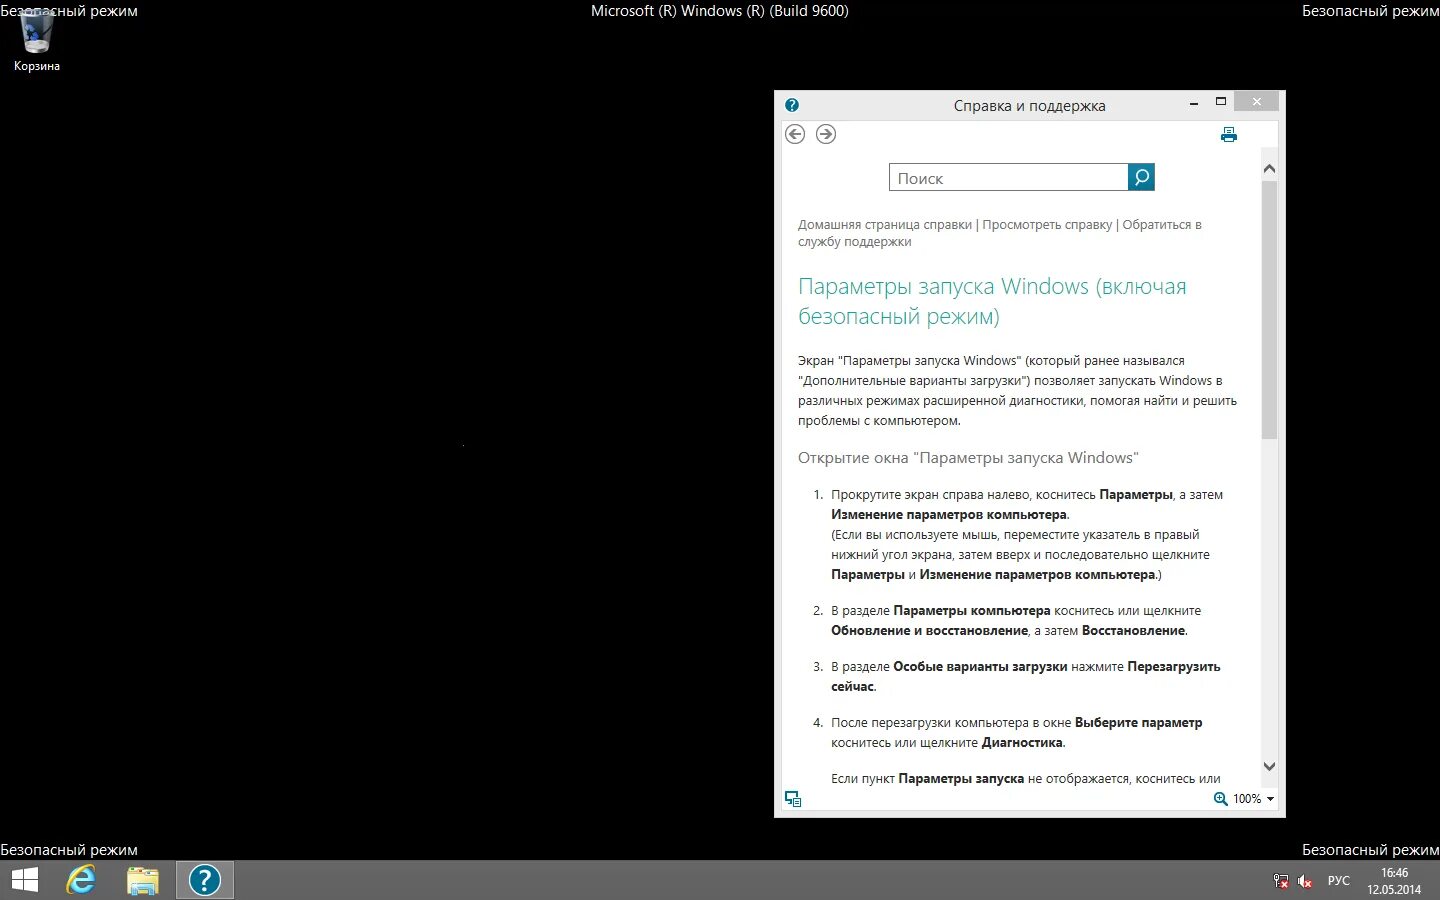1440x900 pixels.
Task: Launch Internet Explorer from taskbar
Action: [x=81, y=880]
